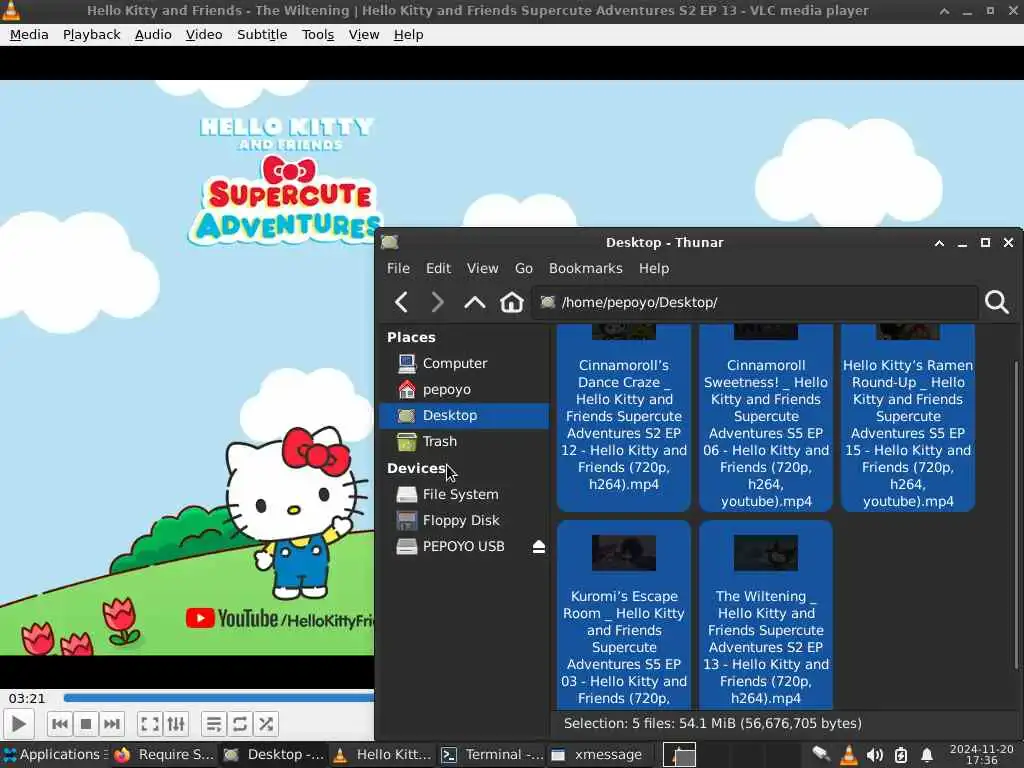Seek in the VLC progress bar
Screen dimensions: 1024x768
coord(219,698)
